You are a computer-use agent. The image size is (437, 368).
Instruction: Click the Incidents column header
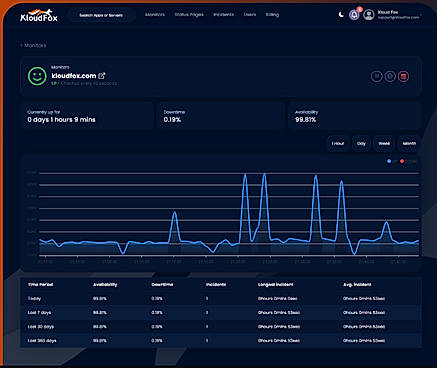tap(216, 285)
